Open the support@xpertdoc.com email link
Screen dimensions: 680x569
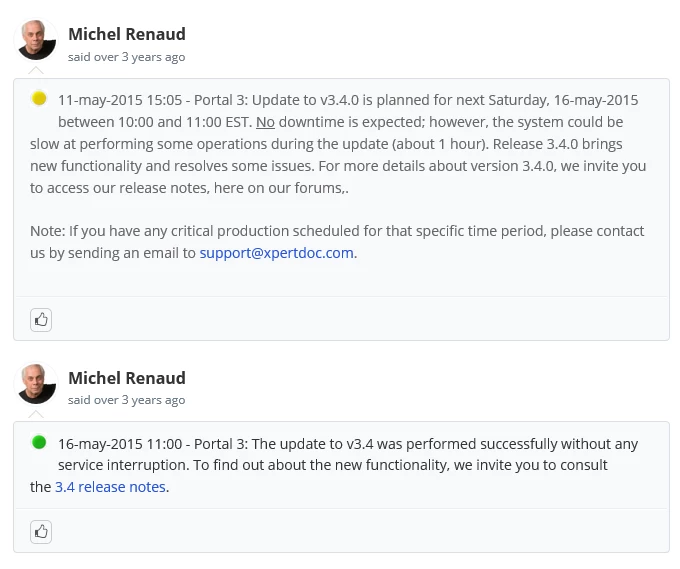276,253
